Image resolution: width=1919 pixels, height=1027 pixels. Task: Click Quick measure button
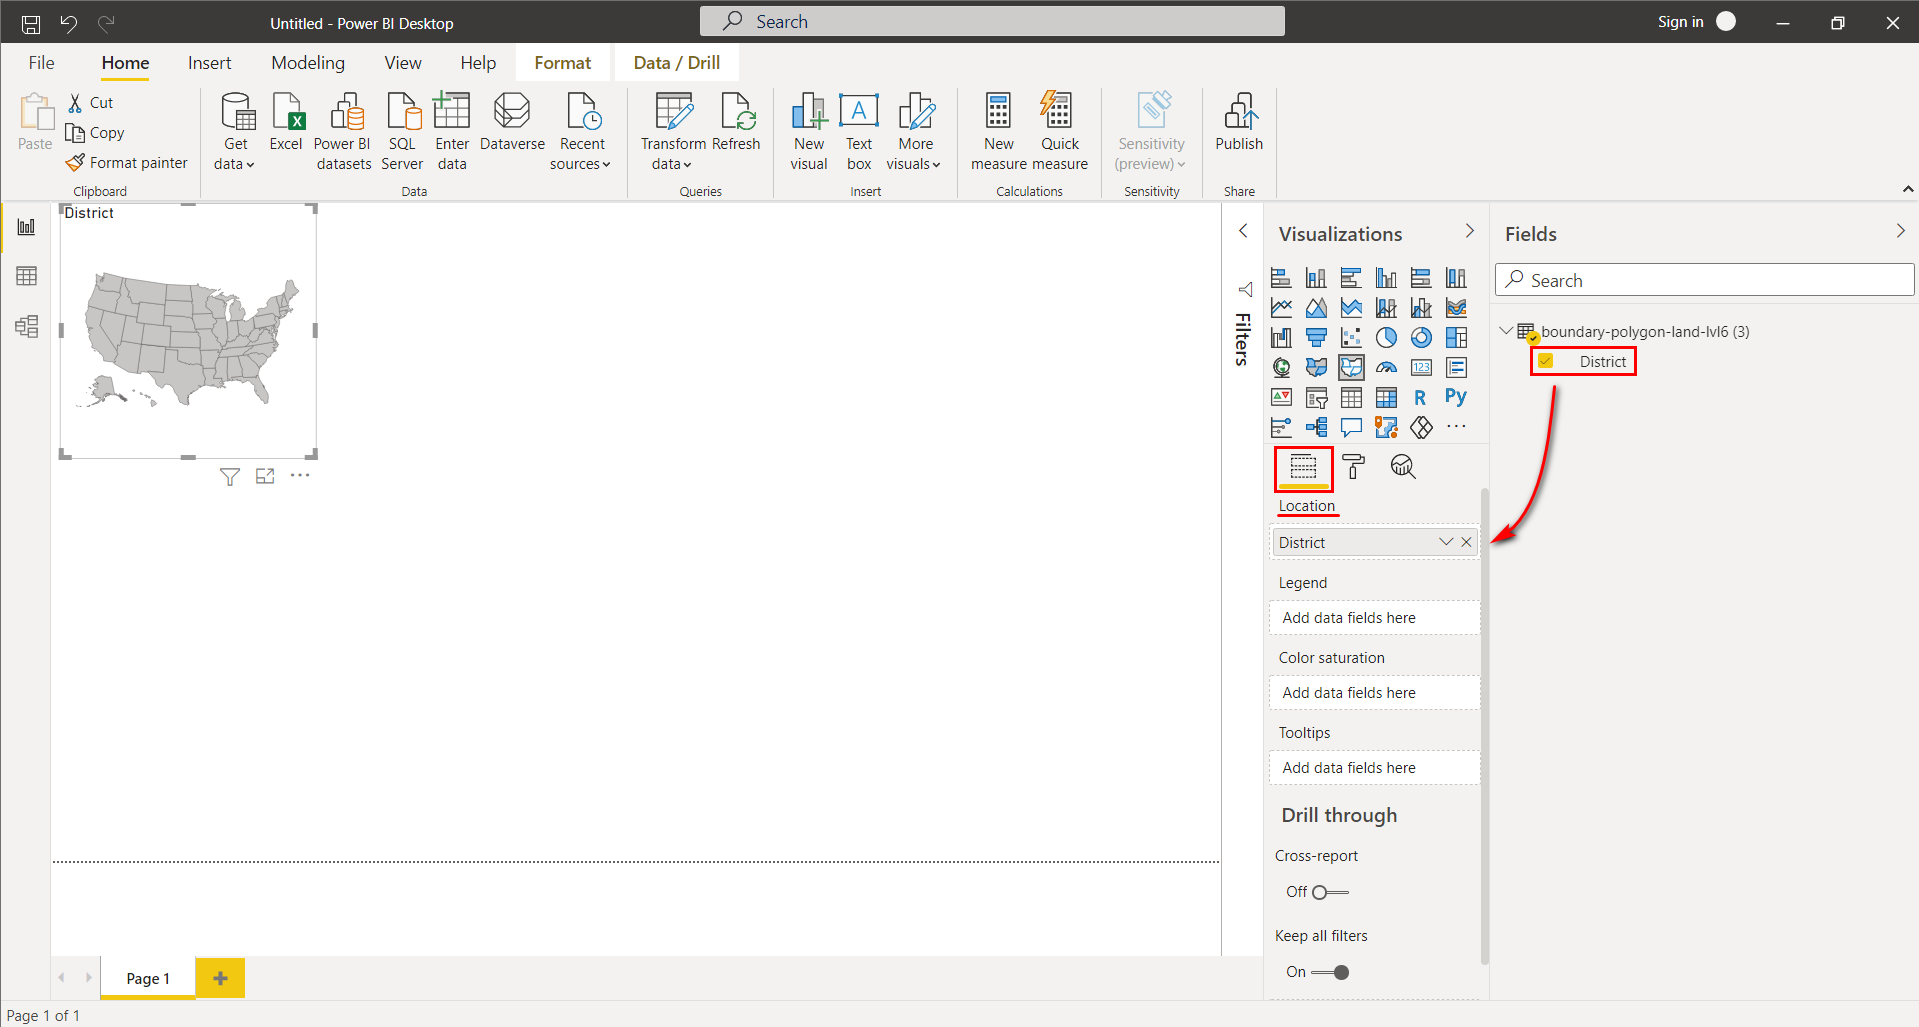coord(1060,131)
